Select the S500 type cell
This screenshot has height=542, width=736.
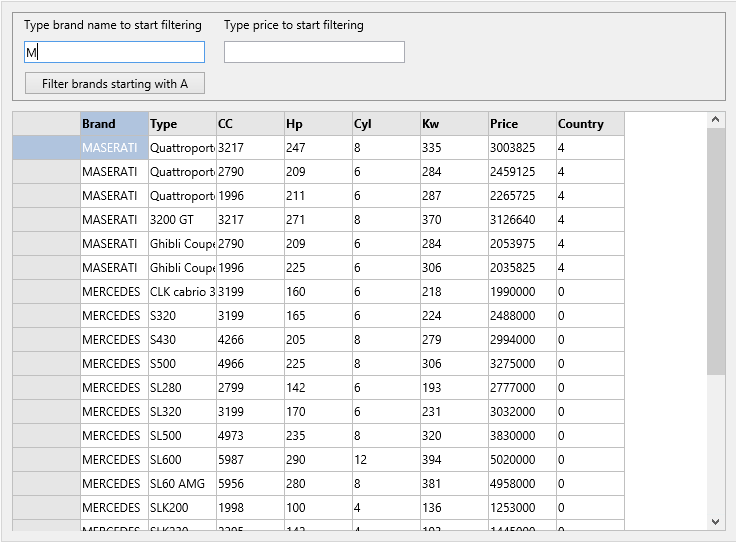(x=183, y=364)
